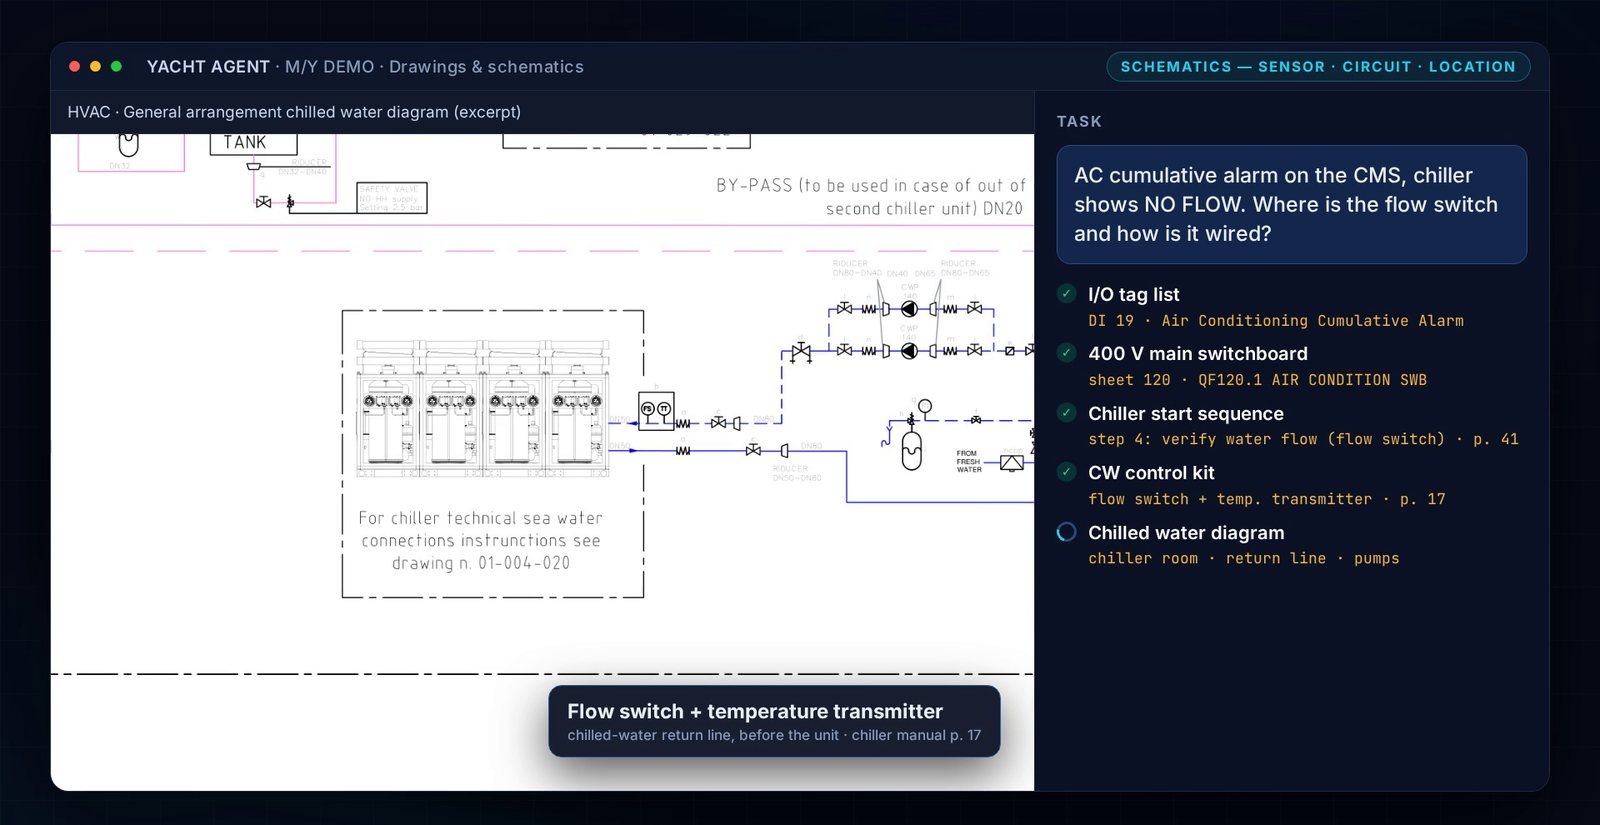Click the pressure gauge above the expansion vessel
This screenshot has height=825, width=1600.
(x=925, y=406)
